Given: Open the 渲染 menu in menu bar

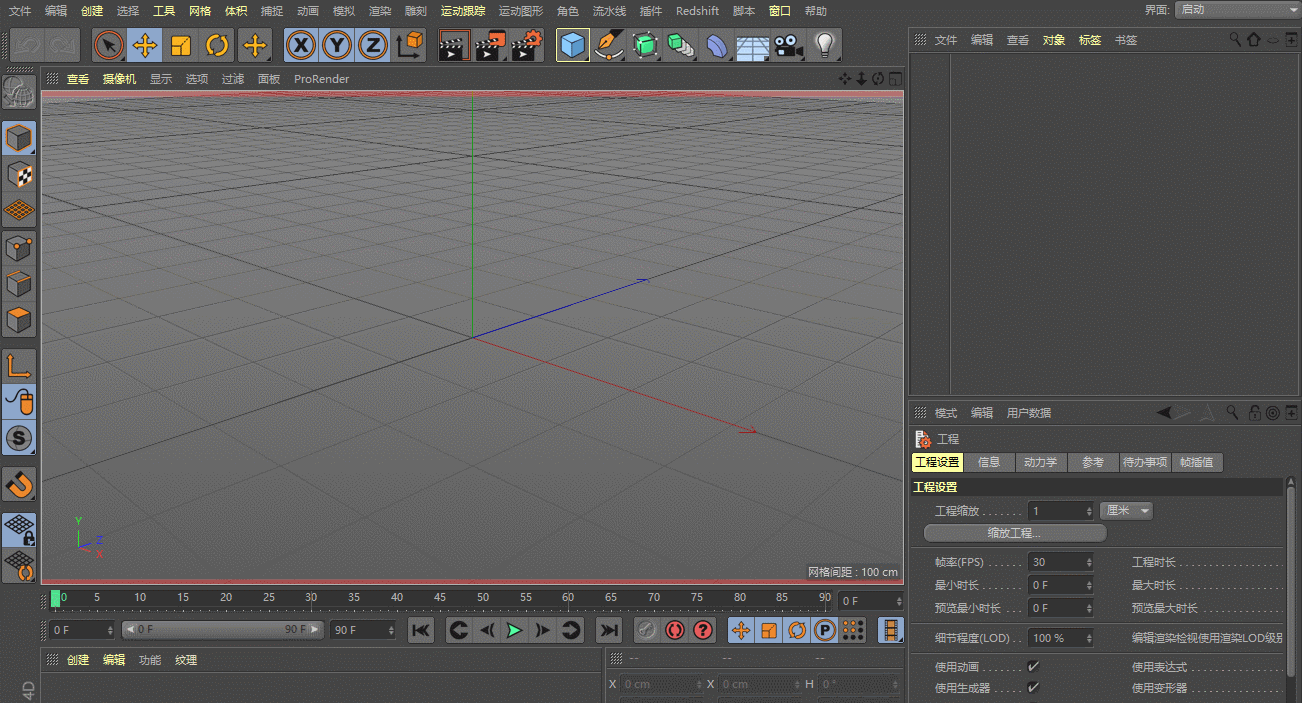Looking at the screenshot, I should pos(380,11).
